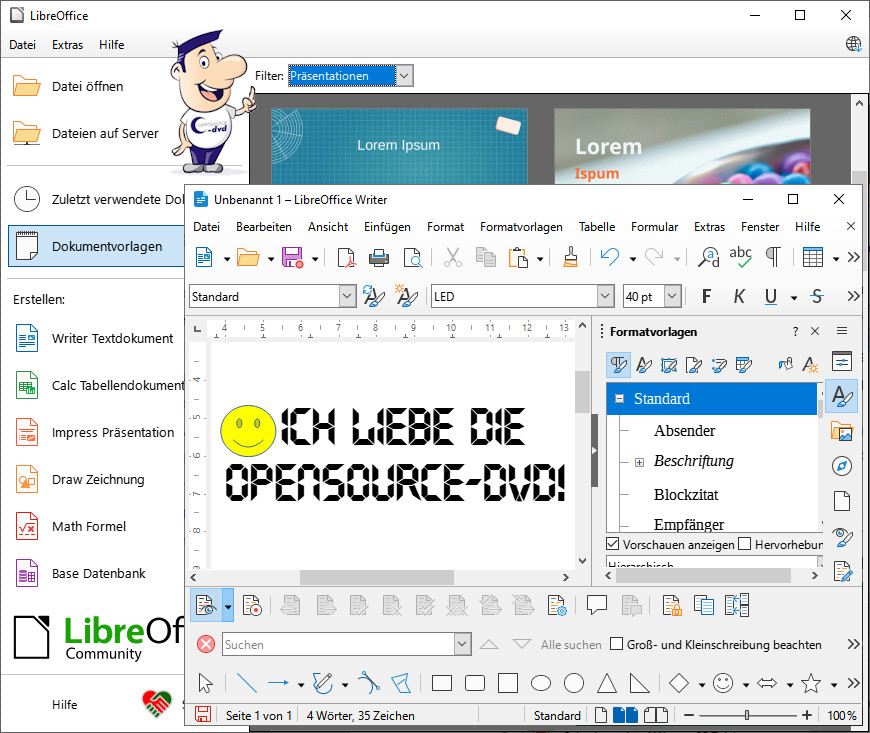
Task: Click the Clone Formatting paintbrush icon
Action: pos(569,257)
